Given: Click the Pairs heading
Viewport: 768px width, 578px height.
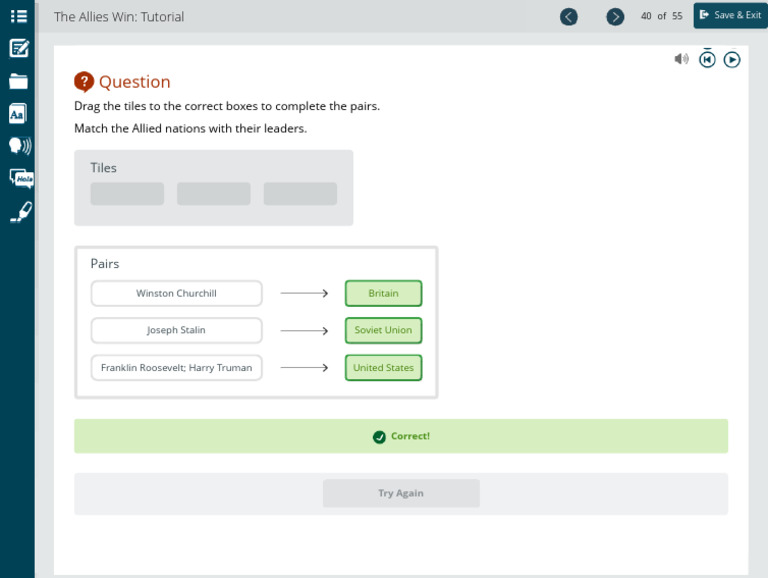Looking at the screenshot, I should (105, 264).
